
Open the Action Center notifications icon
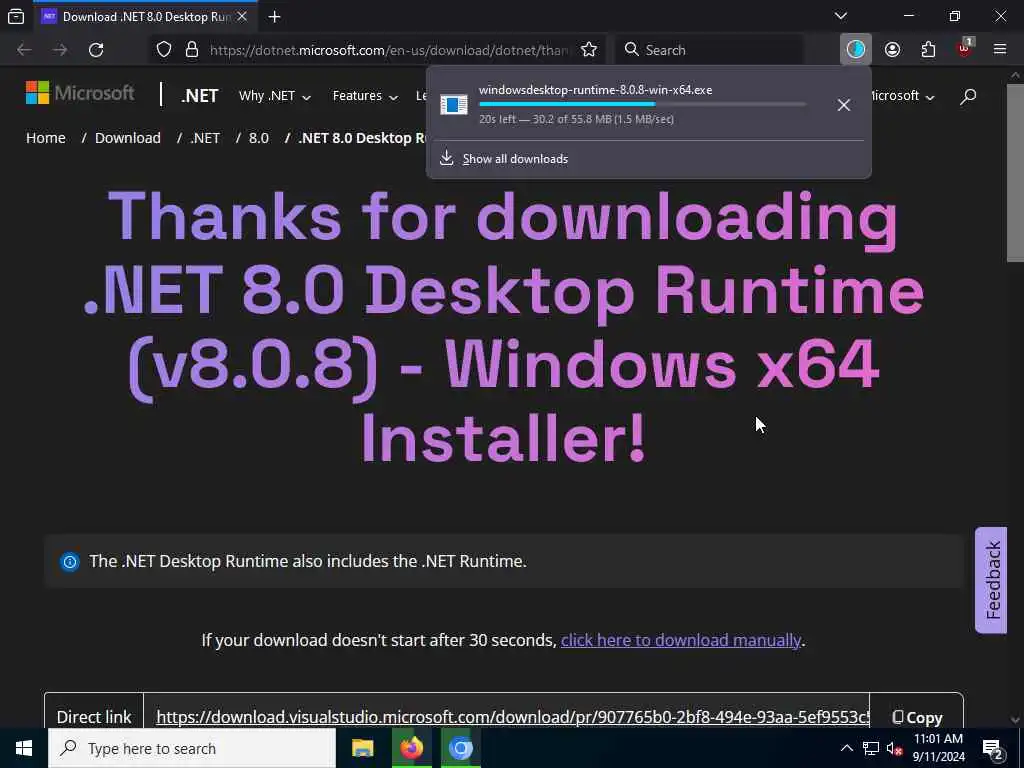993,748
